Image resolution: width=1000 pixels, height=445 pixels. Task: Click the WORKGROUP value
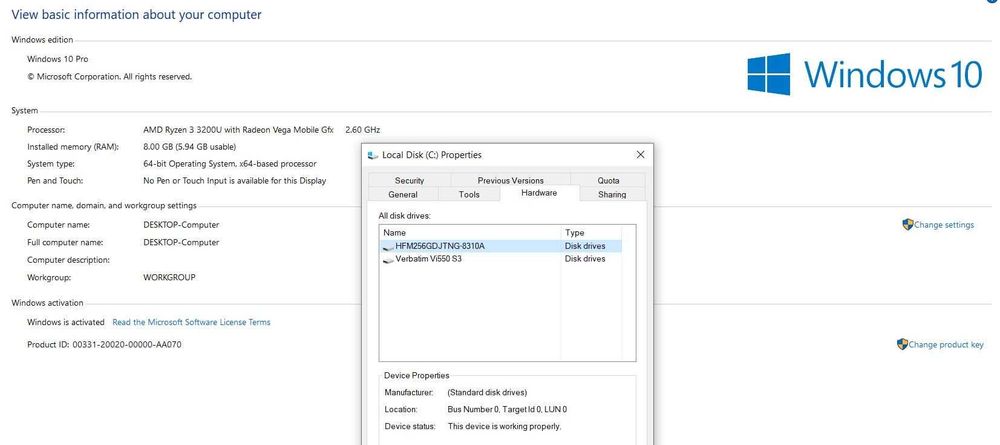pos(169,278)
